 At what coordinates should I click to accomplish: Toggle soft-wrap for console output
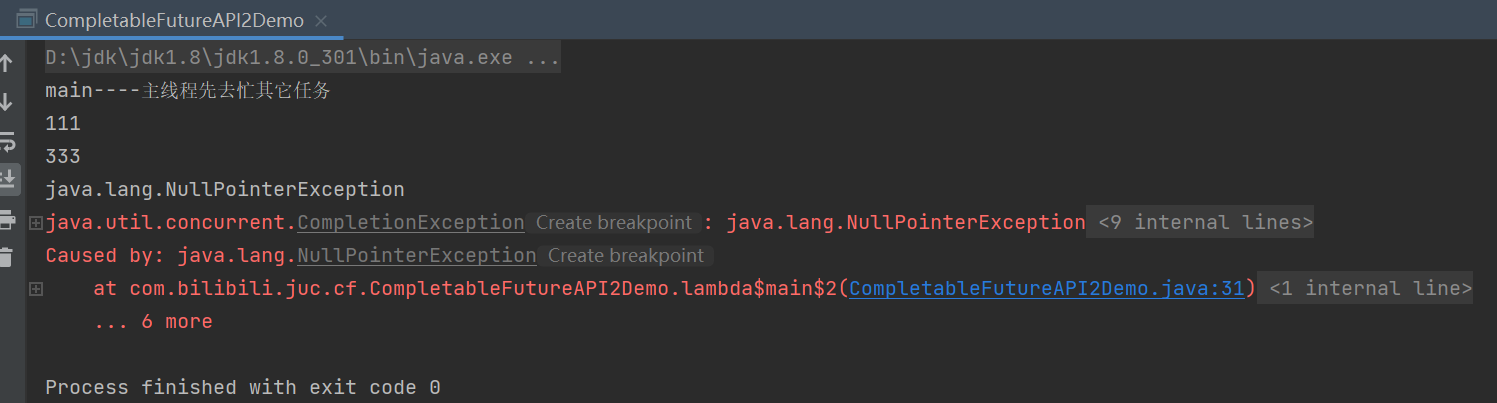7,140
